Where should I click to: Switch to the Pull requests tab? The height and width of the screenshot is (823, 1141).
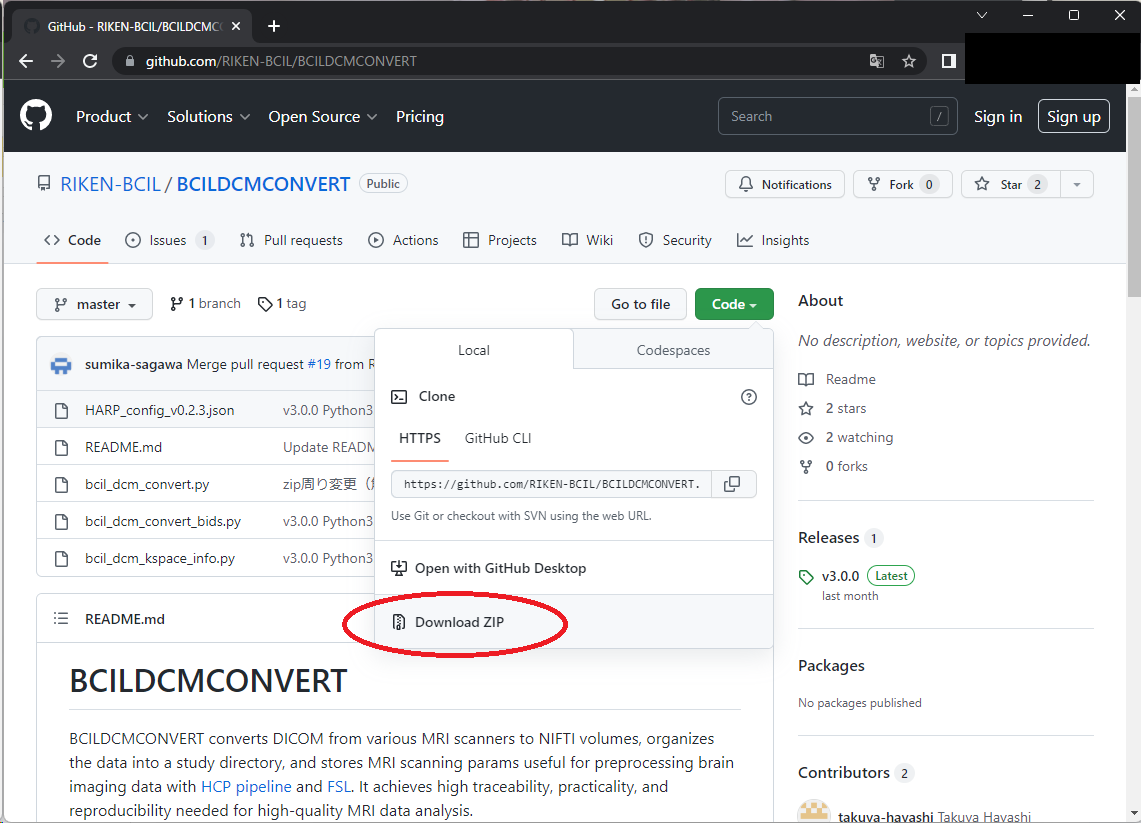291,240
